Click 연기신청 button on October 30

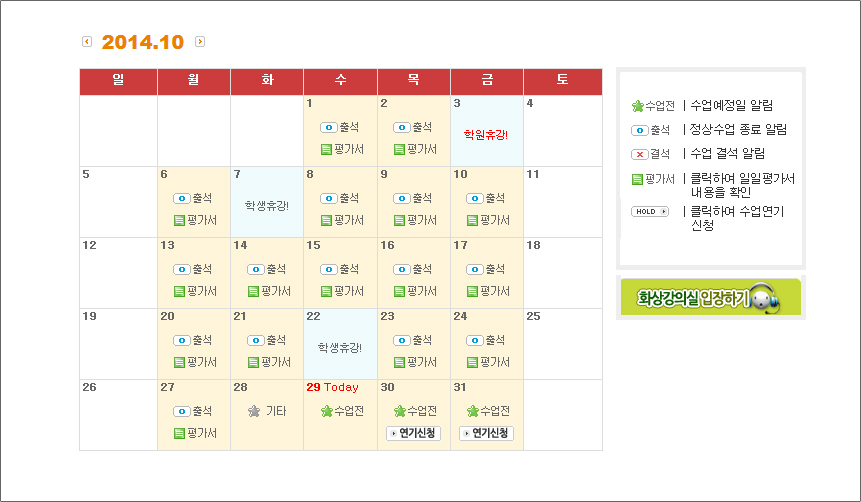413,433
